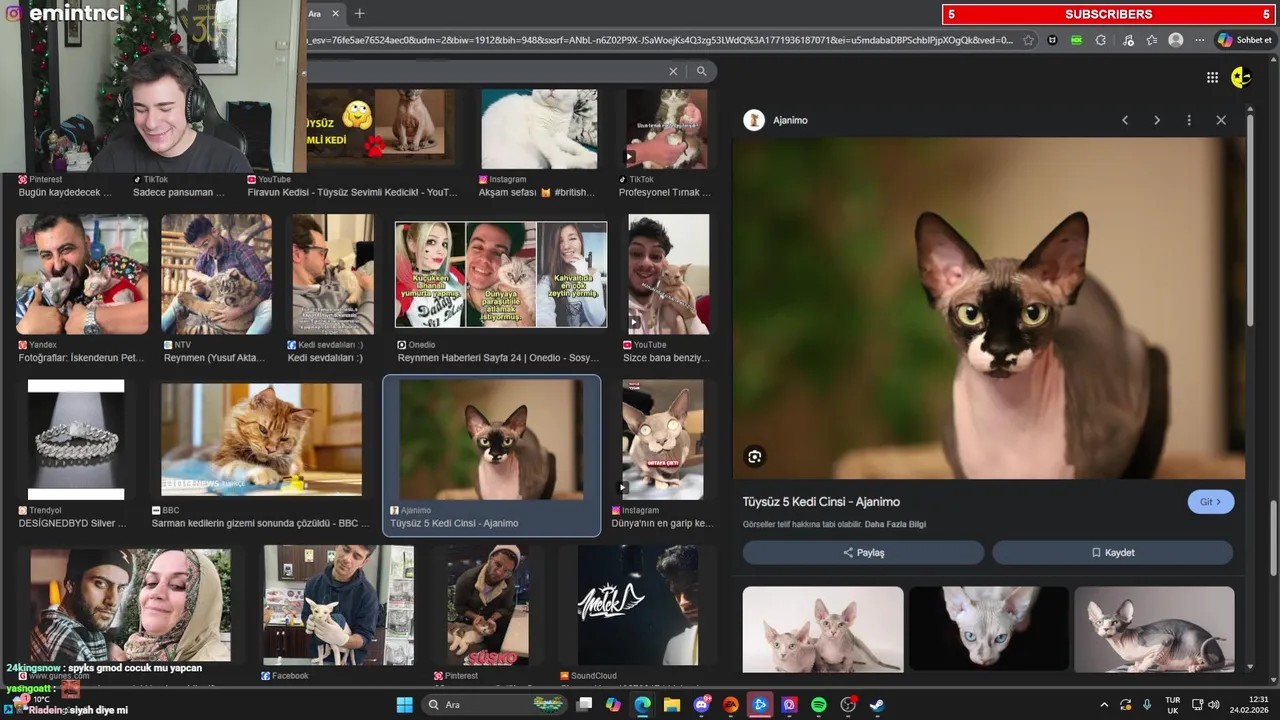Open the EA app from taskbar
Viewport: 1280px width, 720px height.
(731, 705)
